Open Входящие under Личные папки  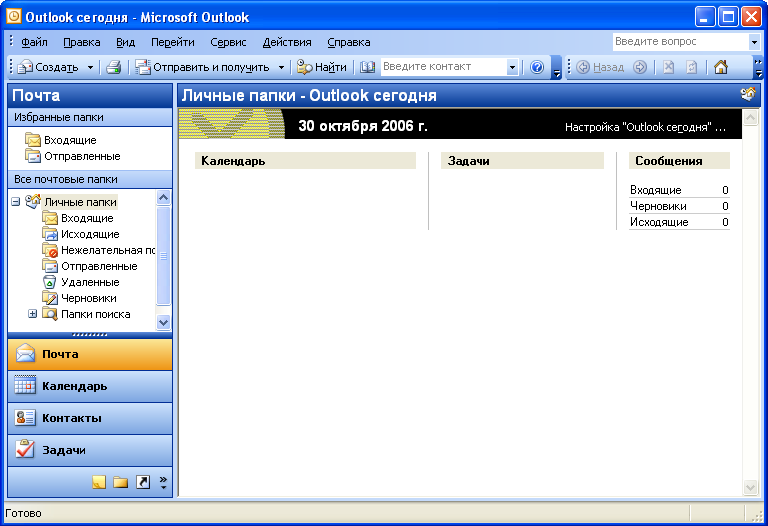(78, 218)
